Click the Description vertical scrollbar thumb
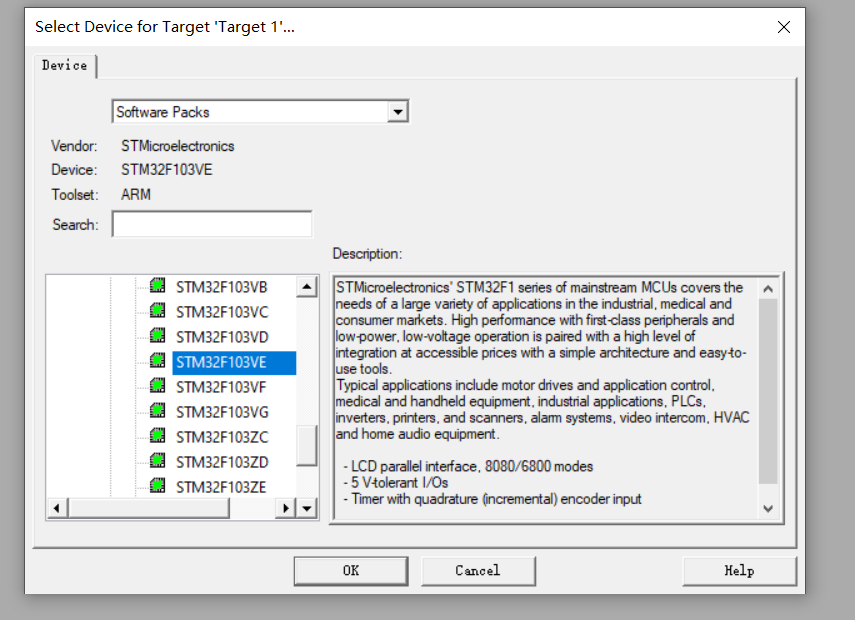The width and height of the screenshot is (855, 620). pos(768,390)
